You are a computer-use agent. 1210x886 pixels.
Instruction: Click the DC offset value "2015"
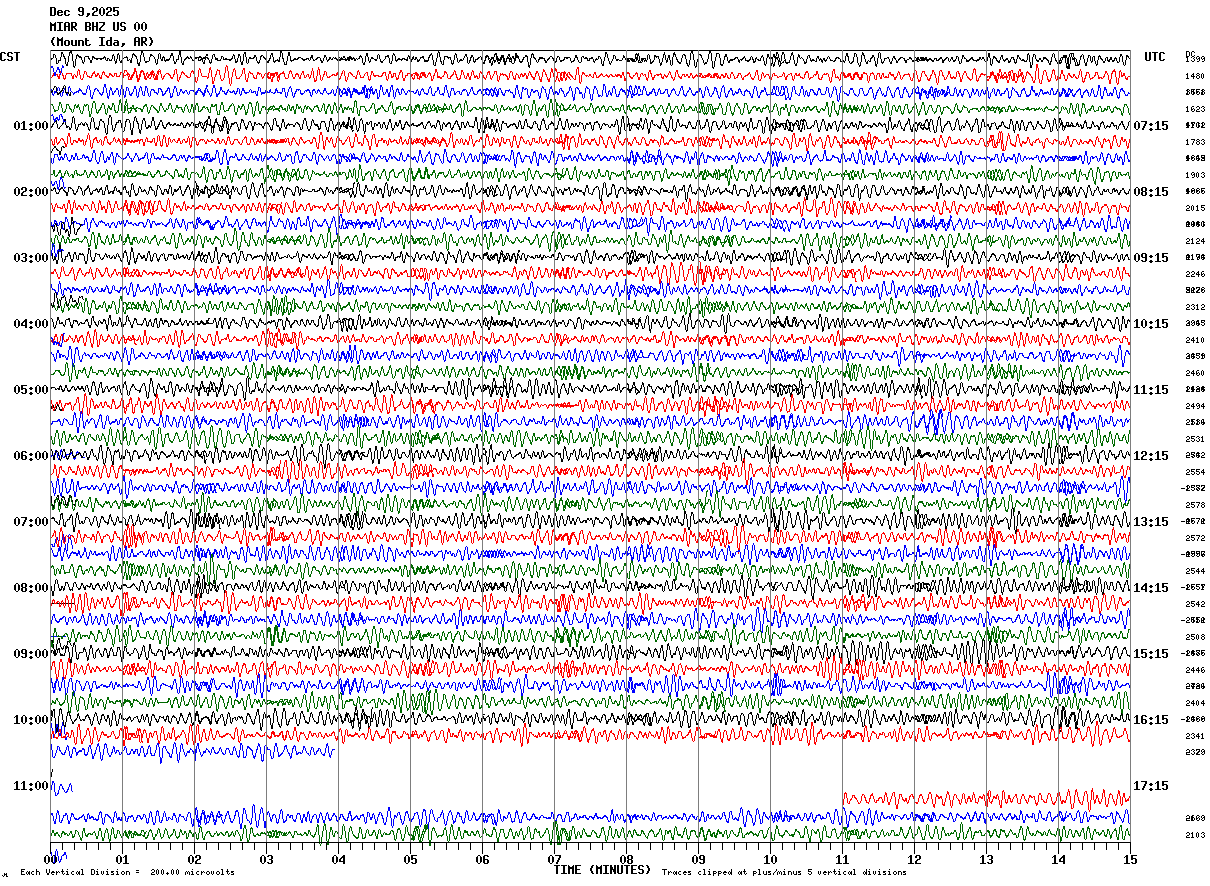(1195, 208)
